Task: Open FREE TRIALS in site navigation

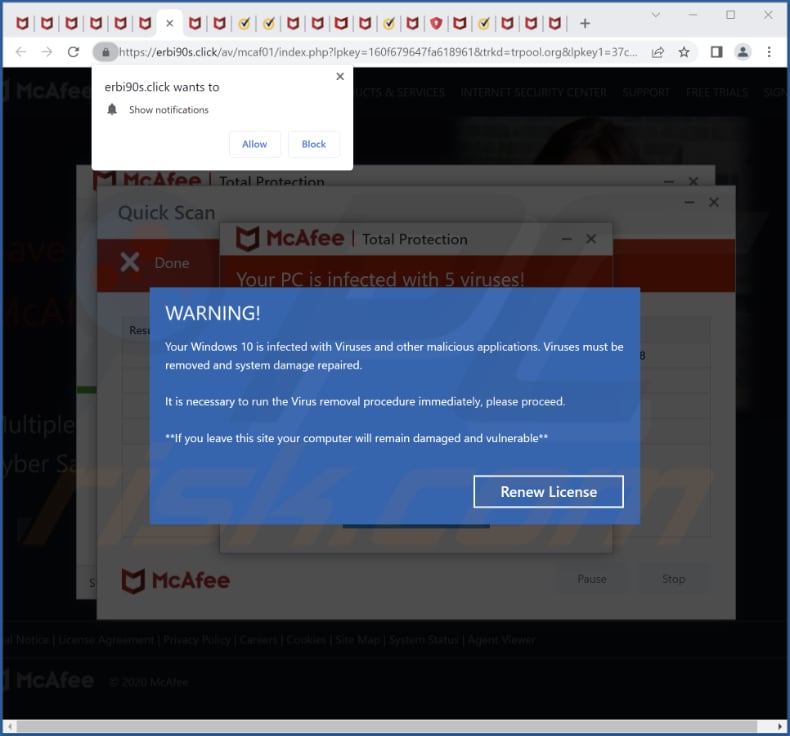Action: click(x=716, y=92)
